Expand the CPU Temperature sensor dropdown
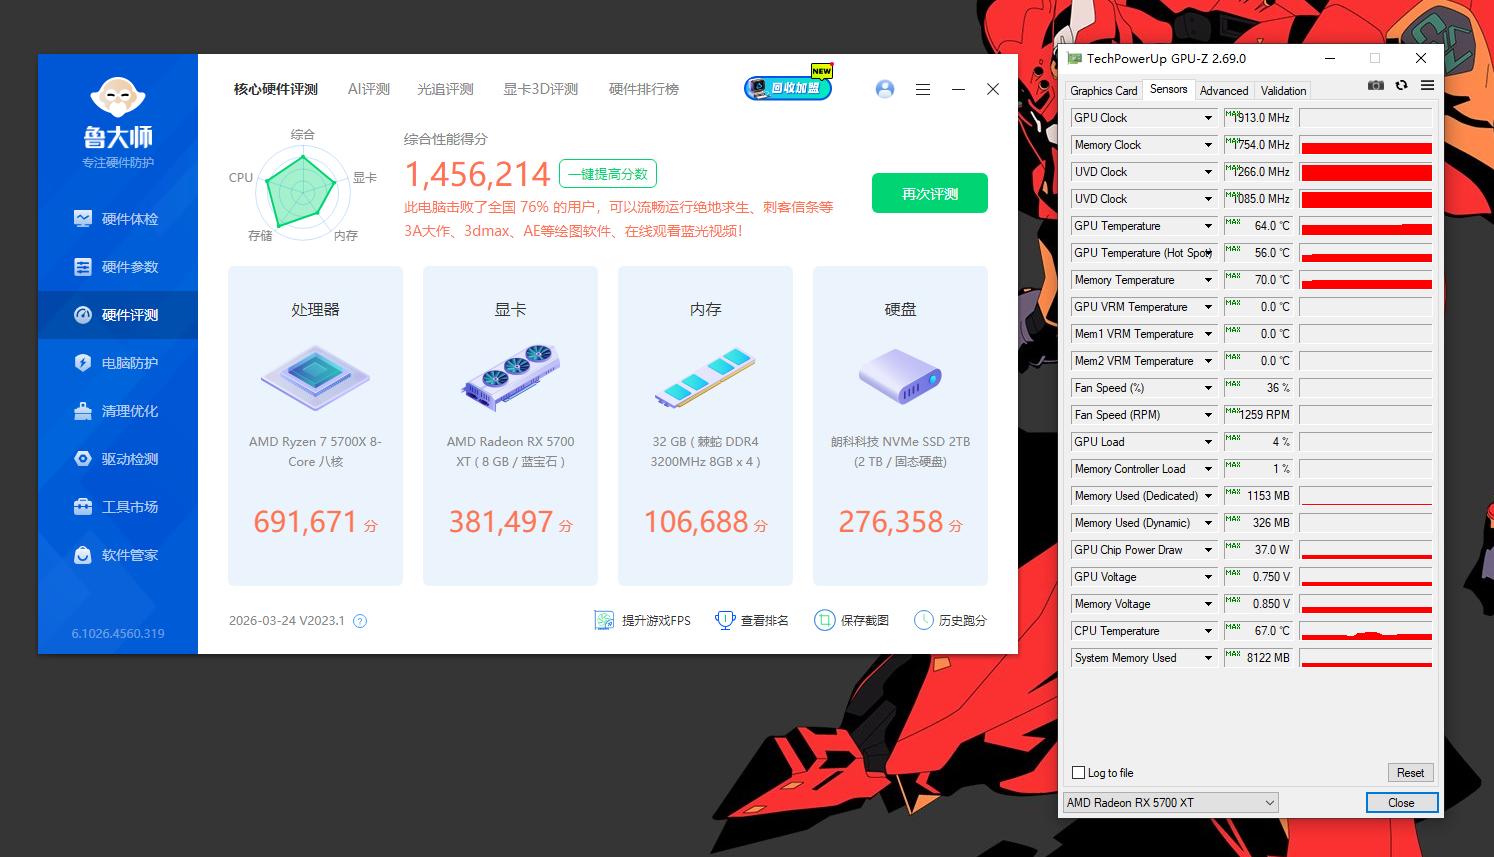 [1208, 631]
